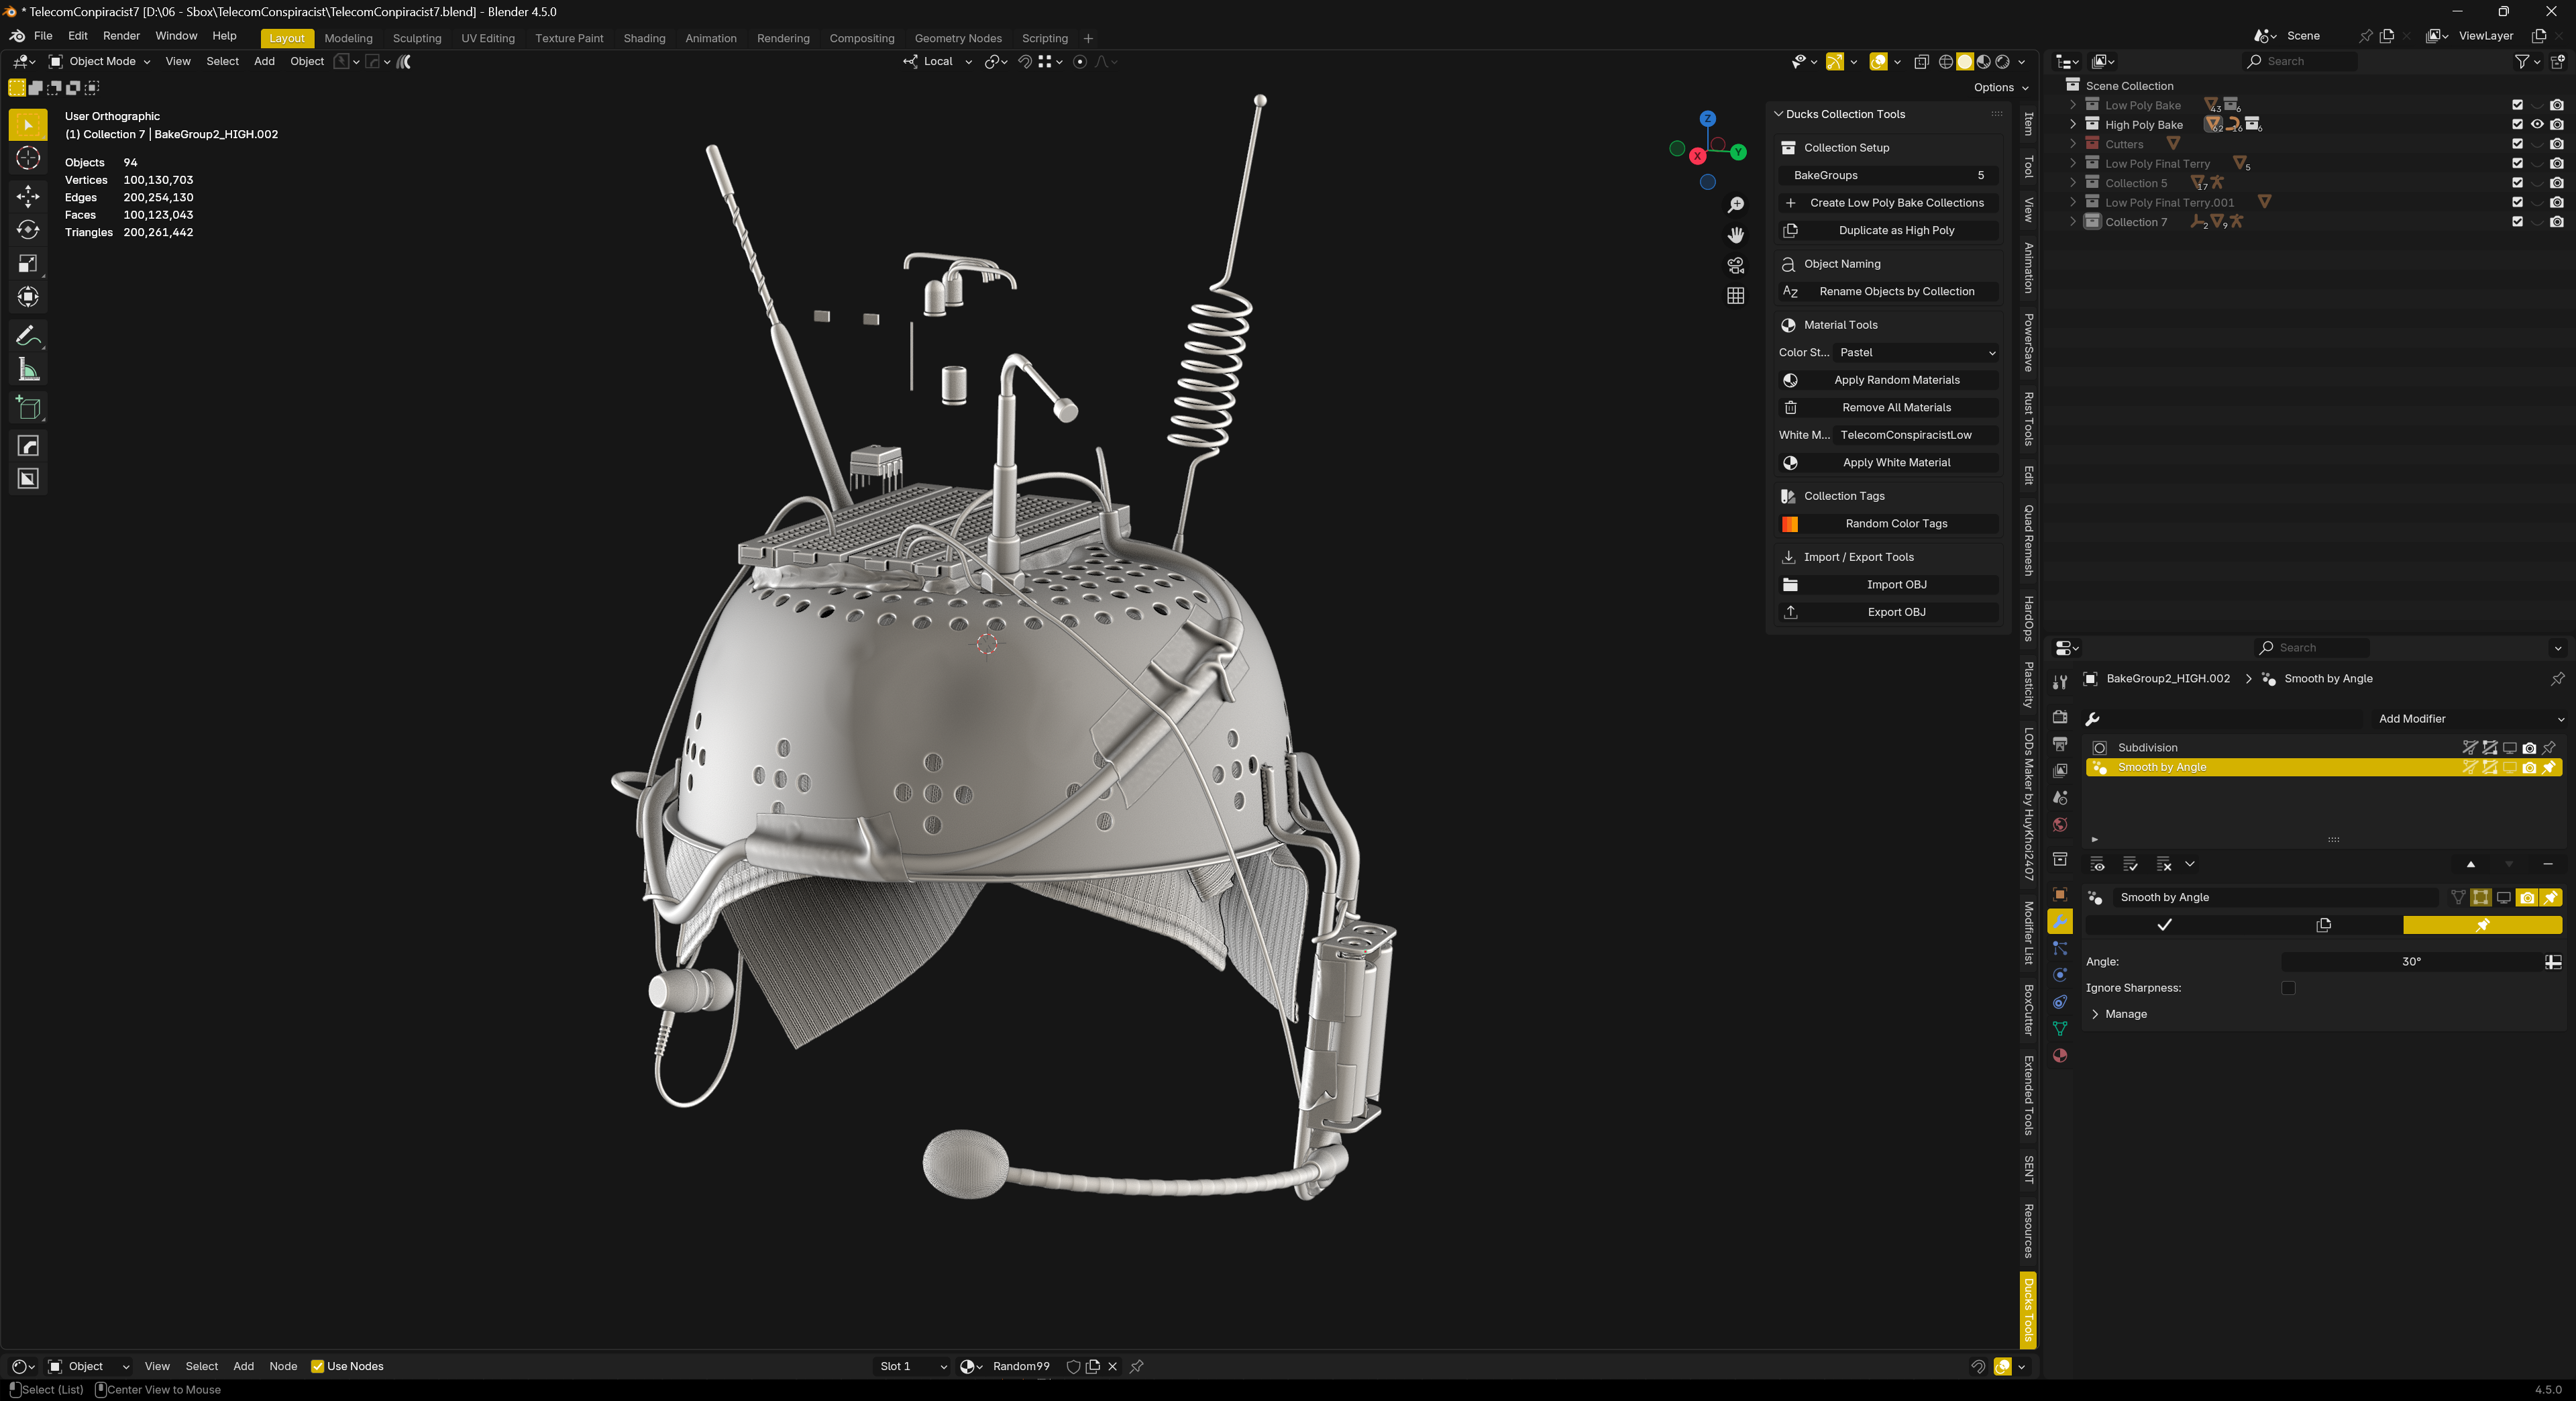2576x1401 pixels.
Task: Open the Render menu
Action: [x=121, y=36]
